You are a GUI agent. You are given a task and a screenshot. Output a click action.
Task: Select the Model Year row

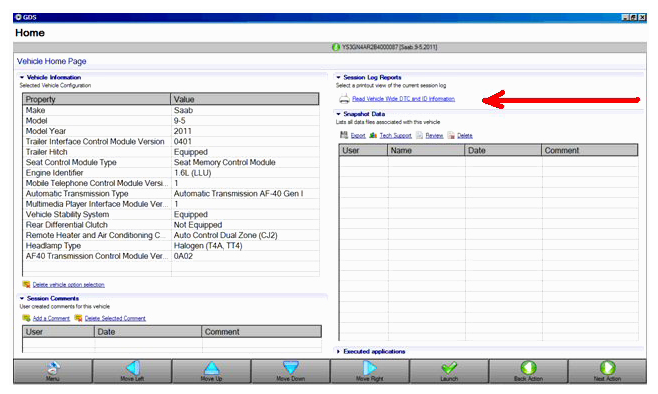[171, 131]
